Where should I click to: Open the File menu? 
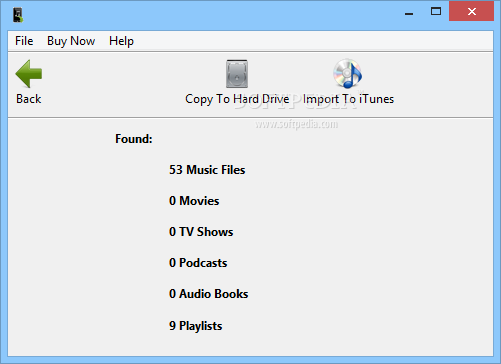[x=24, y=41]
